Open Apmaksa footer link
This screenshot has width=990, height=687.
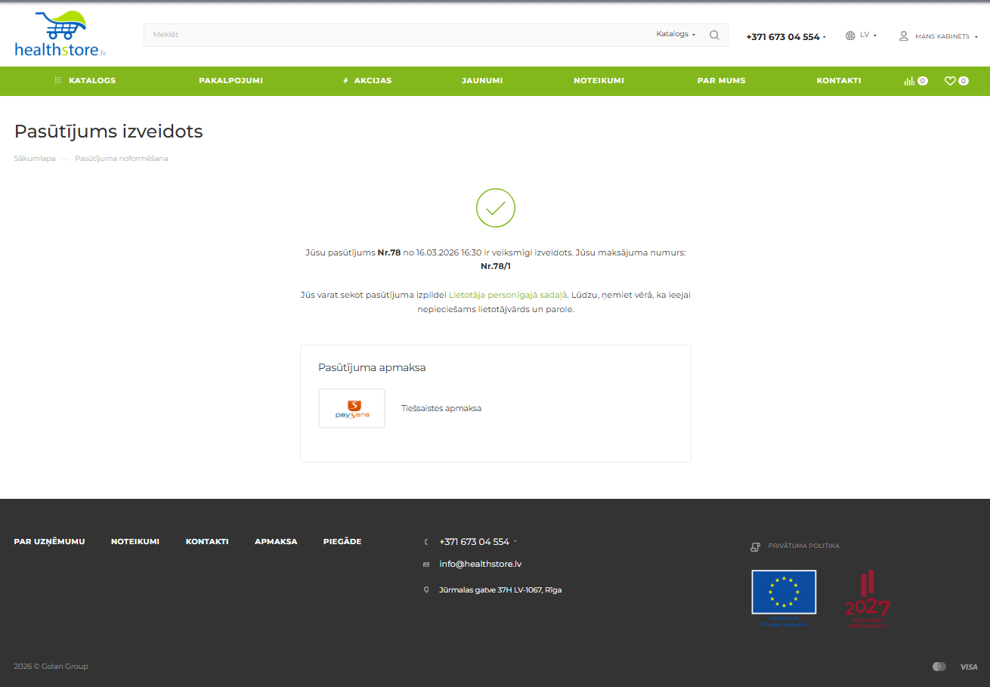click(276, 542)
